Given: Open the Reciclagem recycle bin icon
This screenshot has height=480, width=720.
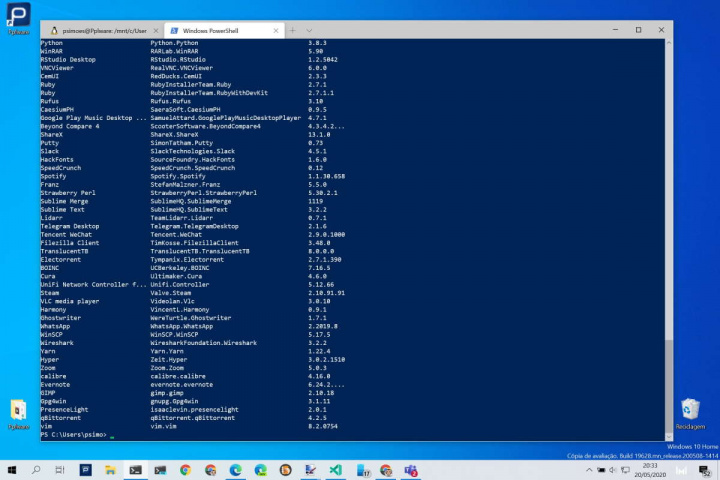Looking at the screenshot, I should coord(689,412).
